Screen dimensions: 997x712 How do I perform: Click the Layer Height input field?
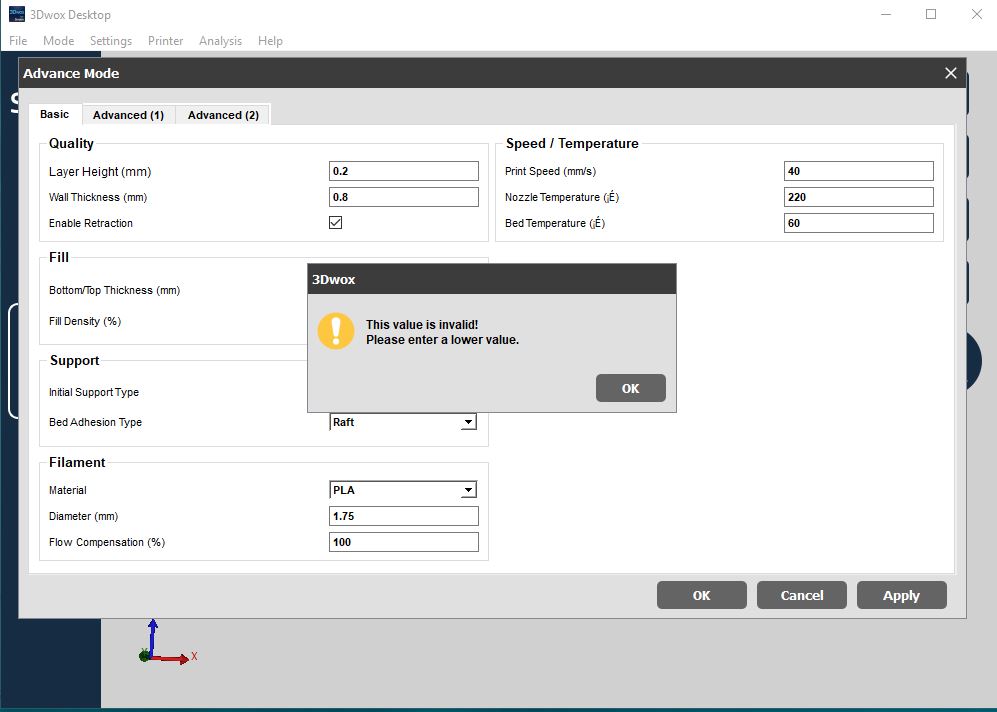pyautogui.click(x=404, y=171)
